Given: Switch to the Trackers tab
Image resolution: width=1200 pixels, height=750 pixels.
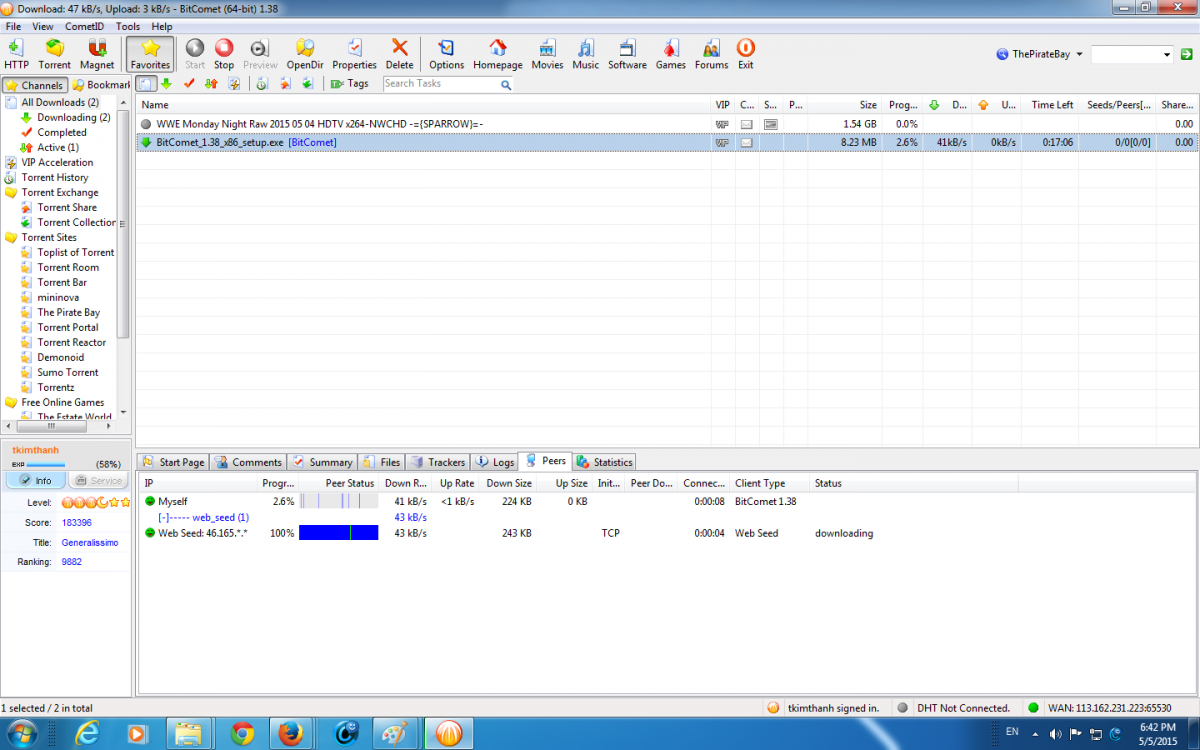Looking at the screenshot, I should tap(438, 462).
